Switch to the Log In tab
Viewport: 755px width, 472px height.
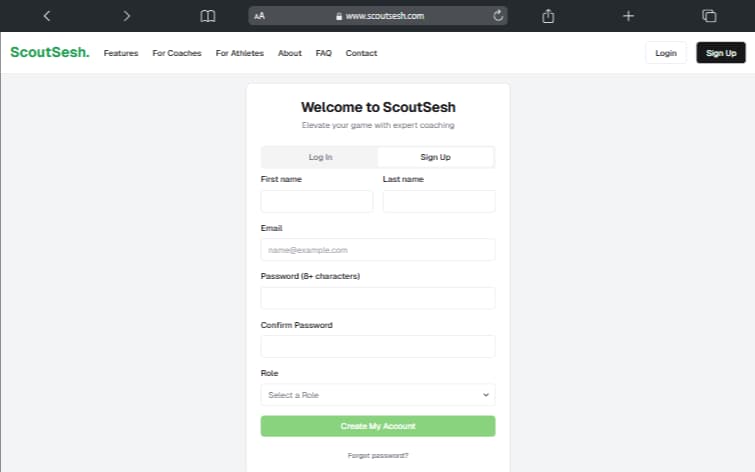(320, 157)
